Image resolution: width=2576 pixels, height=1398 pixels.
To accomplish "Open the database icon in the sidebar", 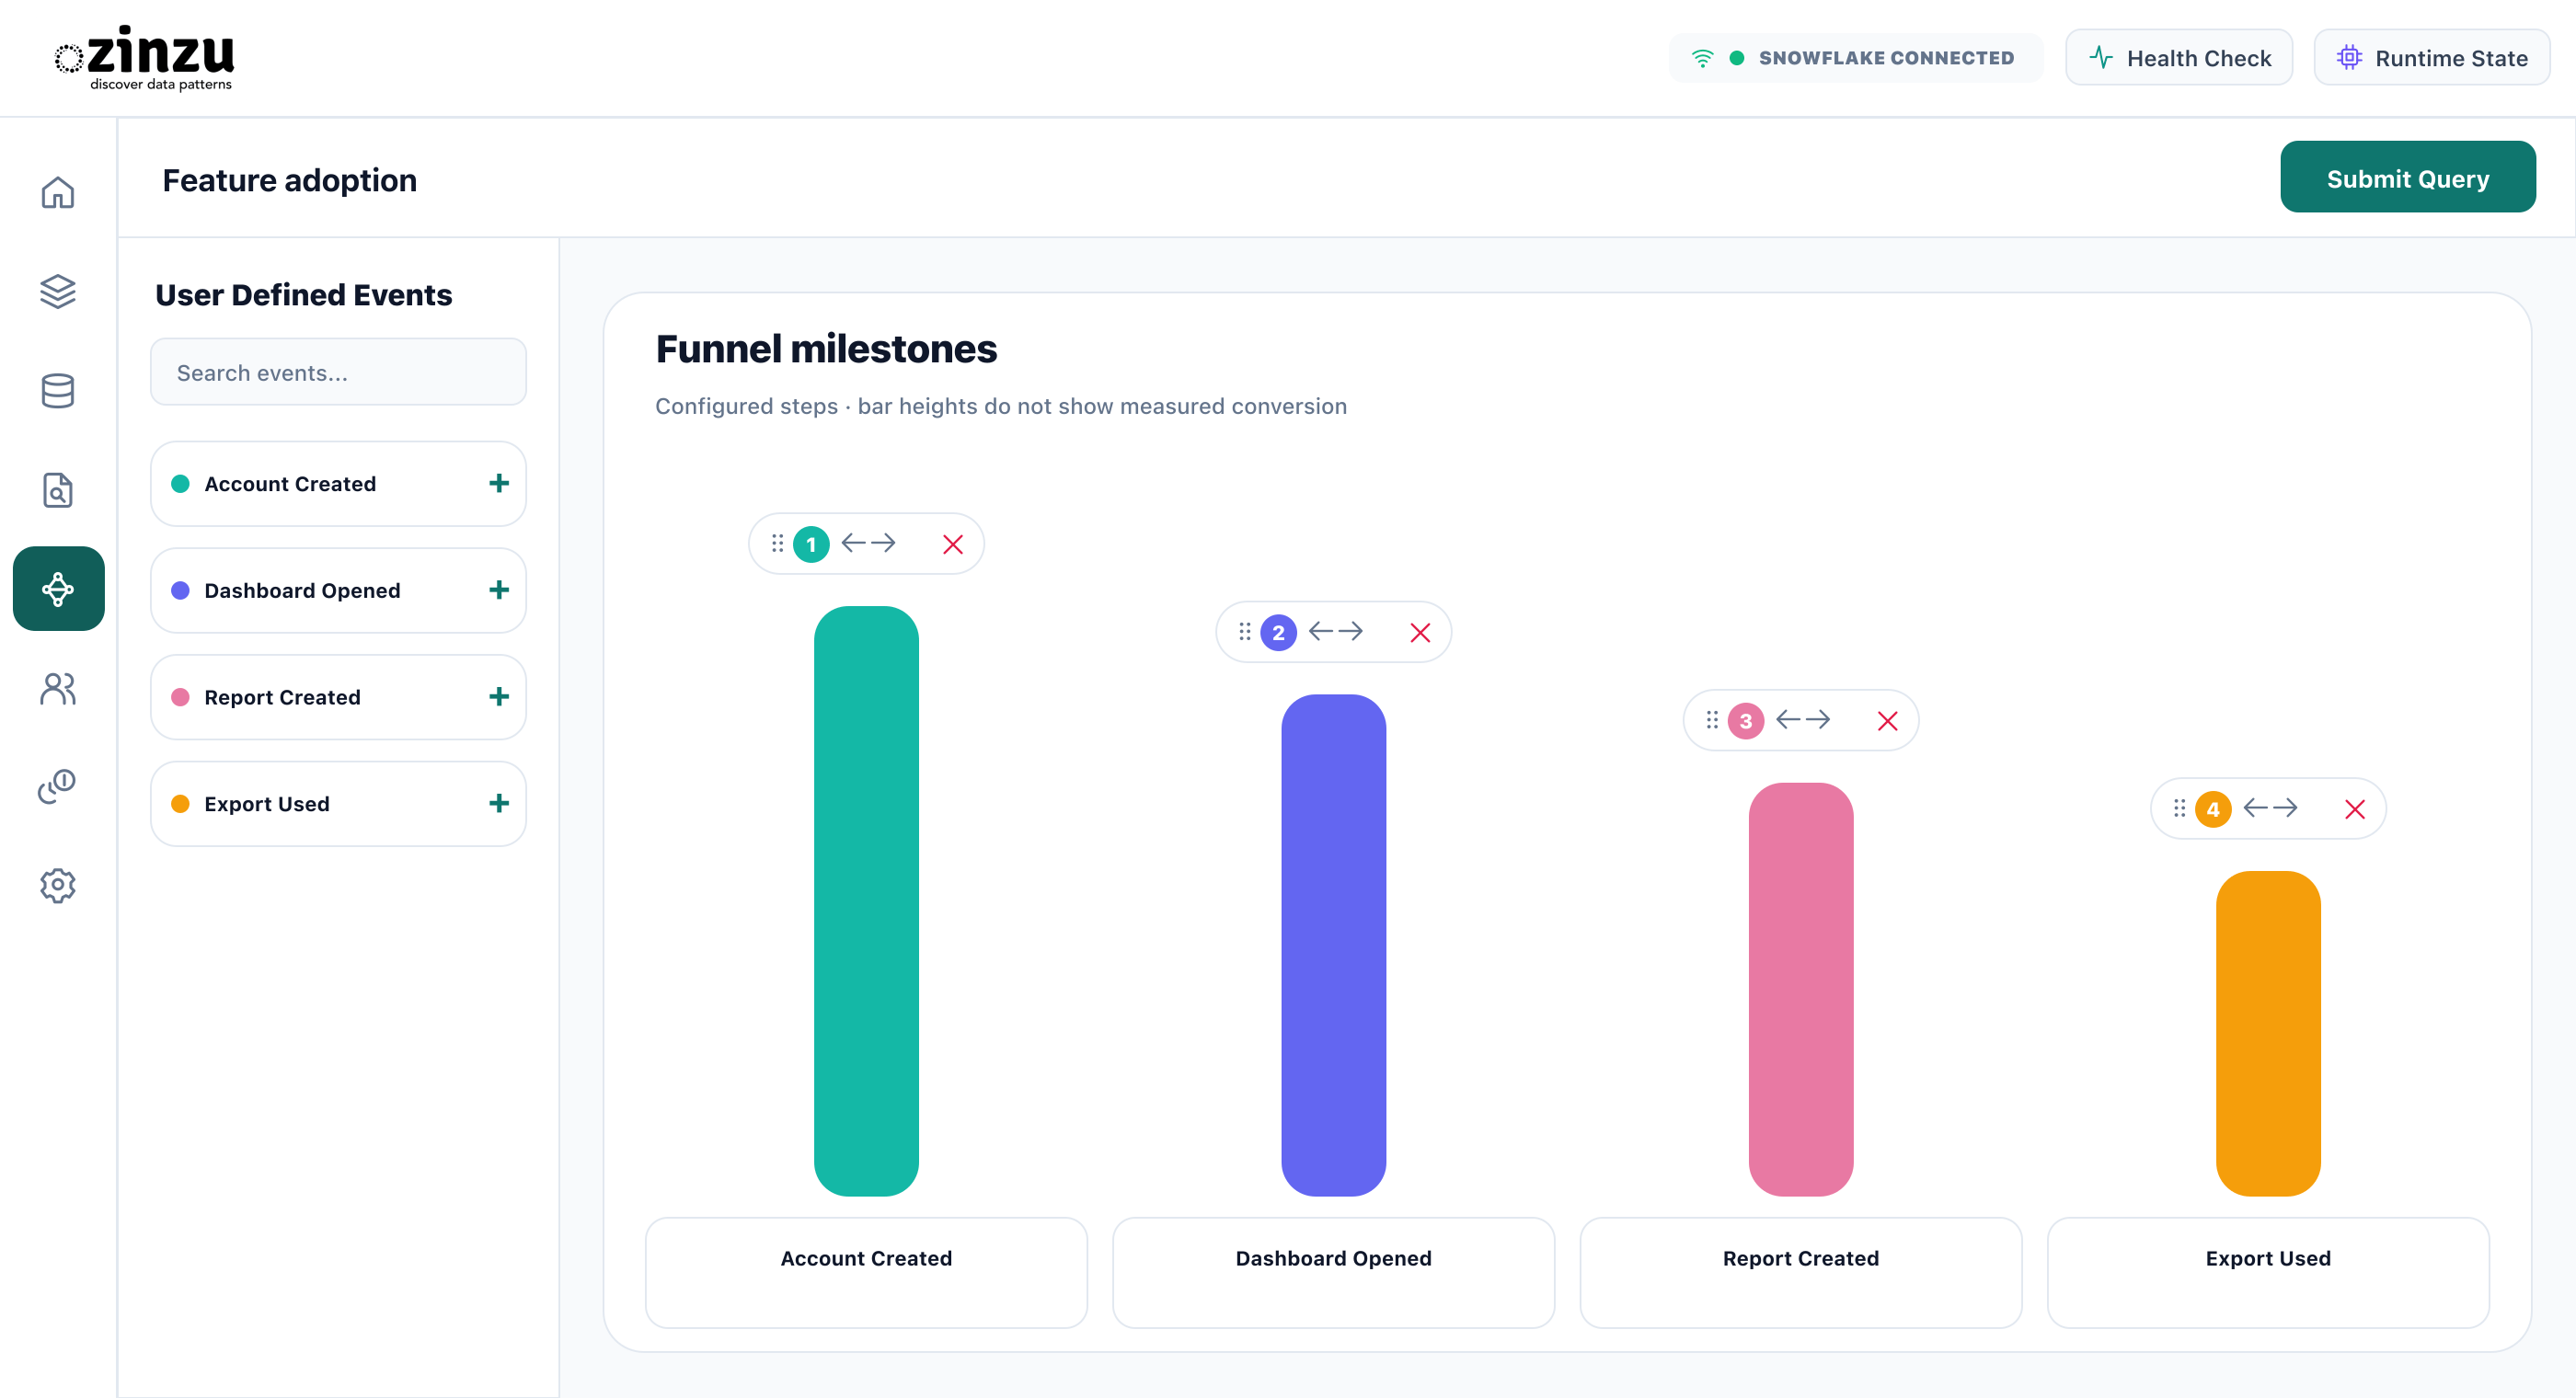I will click(x=58, y=390).
